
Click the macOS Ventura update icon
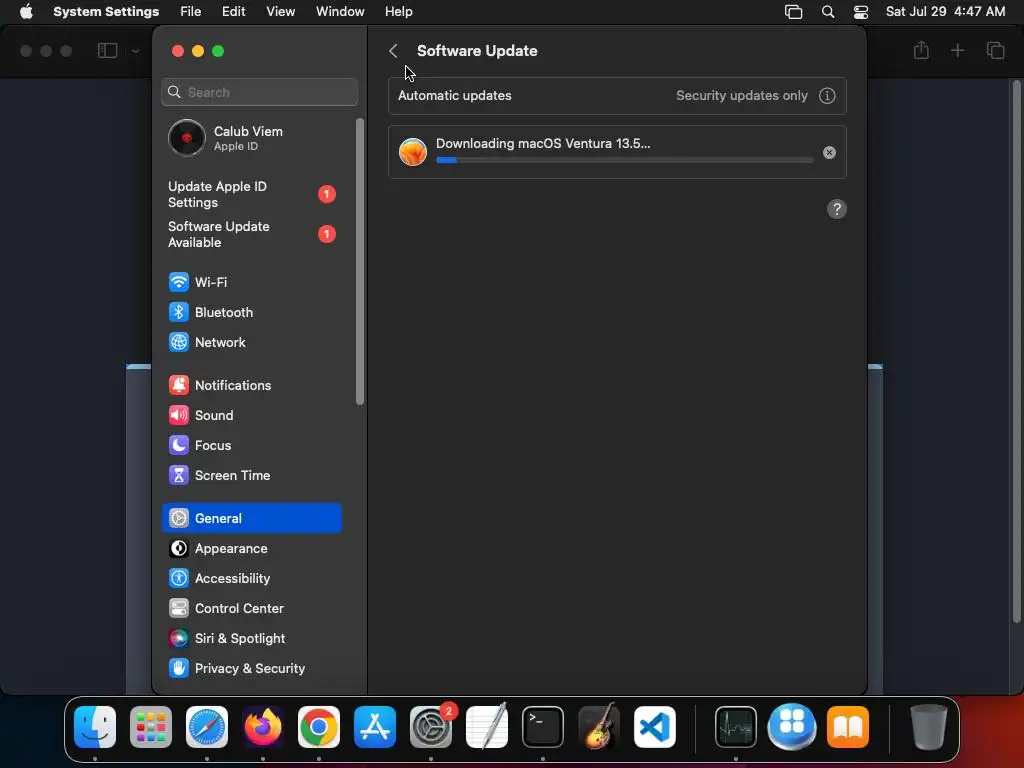click(413, 152)
